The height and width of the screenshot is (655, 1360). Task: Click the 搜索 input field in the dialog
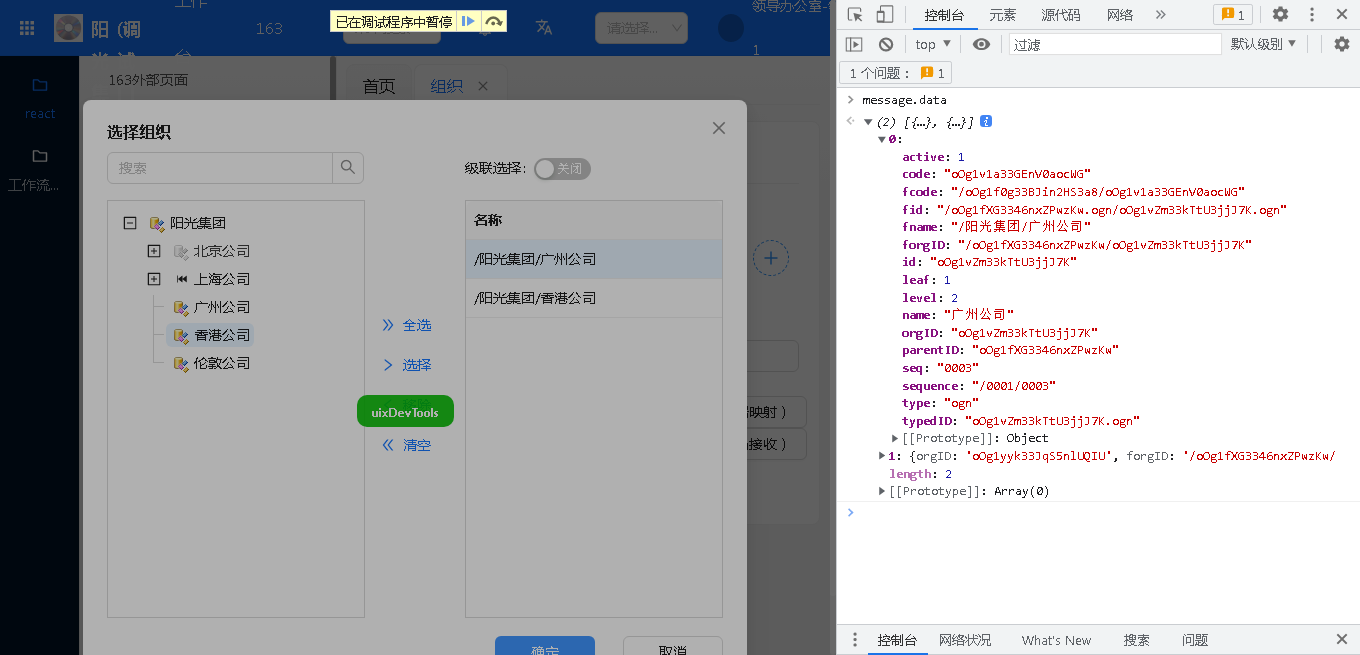[x=220, y=168]
